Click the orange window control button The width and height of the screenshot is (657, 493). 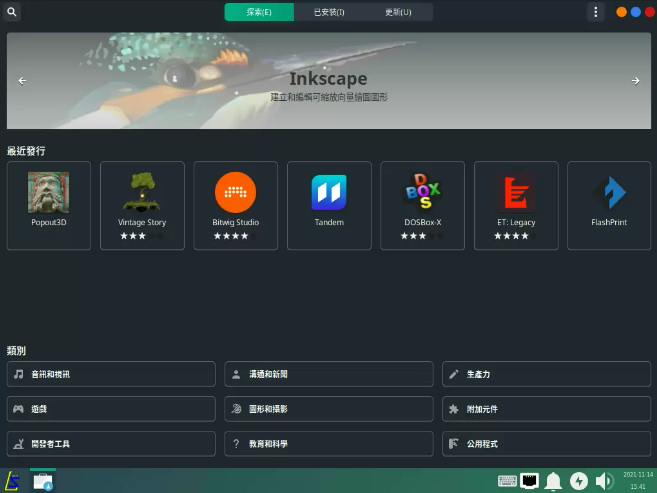(621, 12)
